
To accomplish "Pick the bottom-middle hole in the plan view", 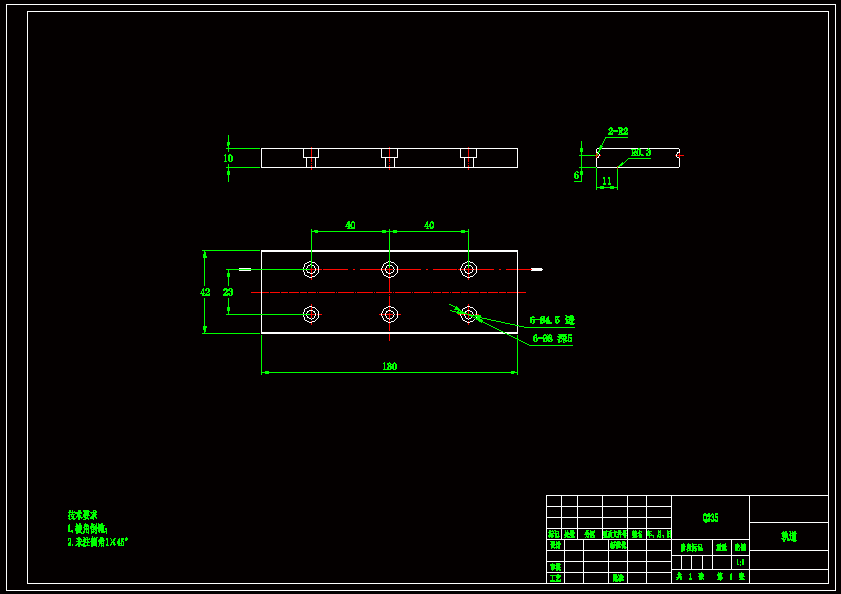I will tap(390, 314).
